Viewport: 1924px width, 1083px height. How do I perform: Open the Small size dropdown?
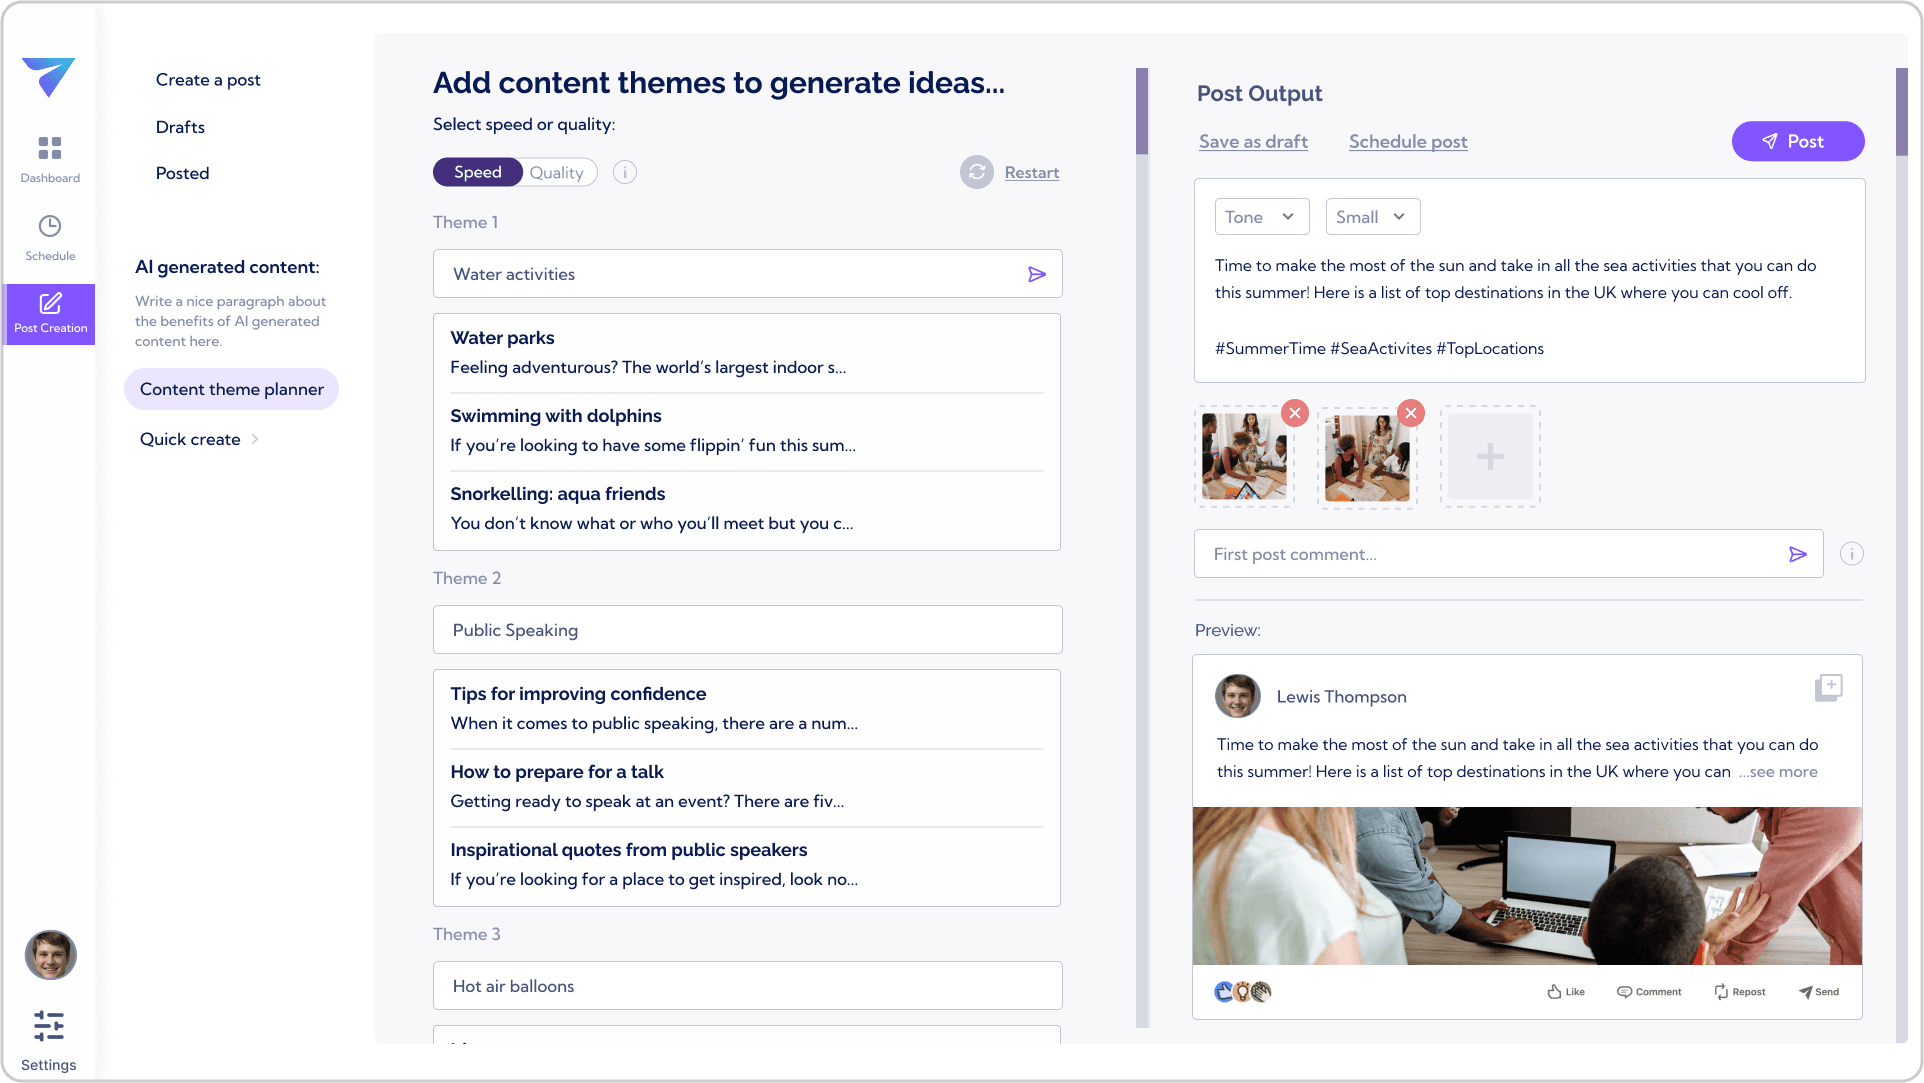pos(1371,216)
